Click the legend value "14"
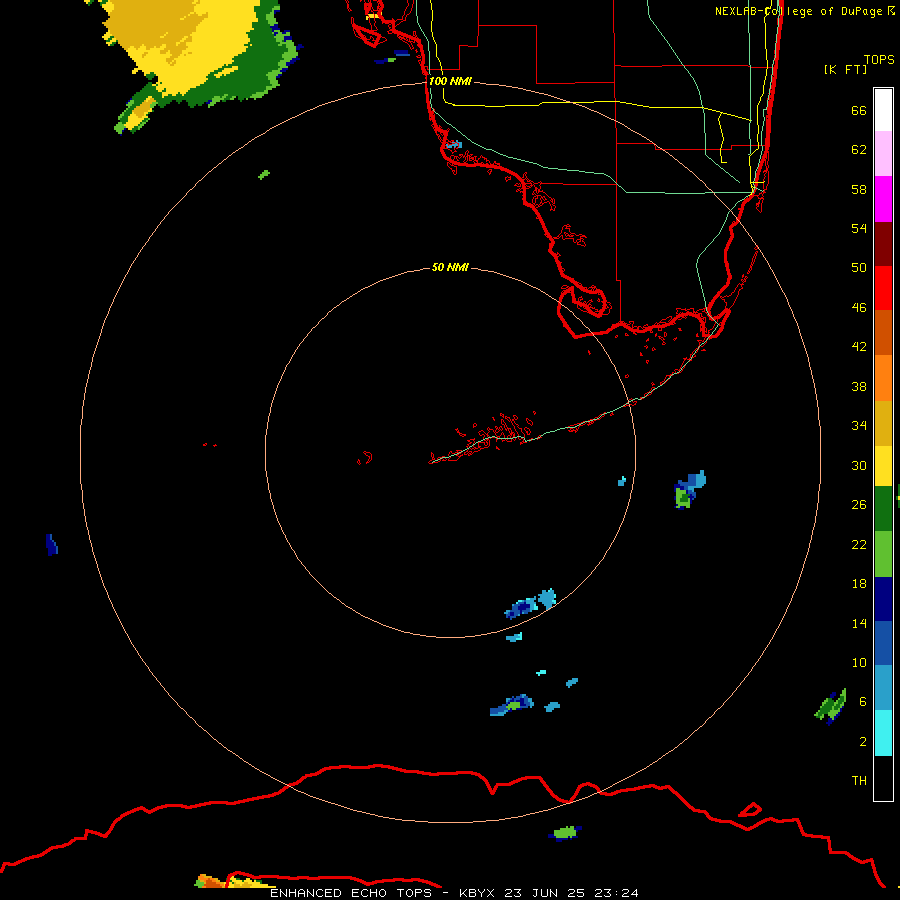Image resolution: width=900 pixels, height=900 pixels. [859, 623]
